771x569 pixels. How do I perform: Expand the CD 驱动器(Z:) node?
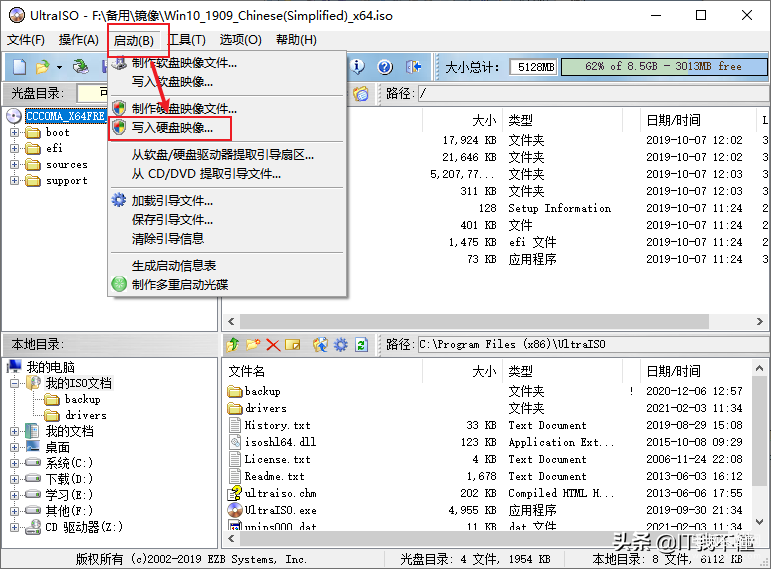(x=14, y=527)
